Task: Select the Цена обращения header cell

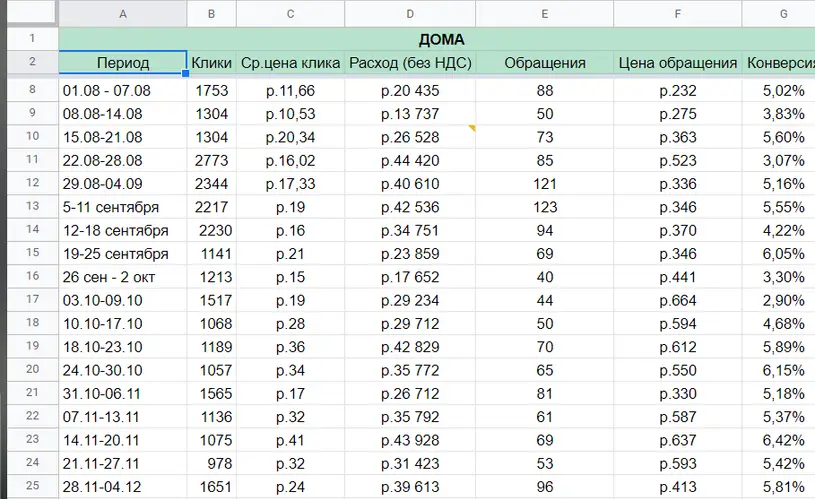Action: [678, 62]
